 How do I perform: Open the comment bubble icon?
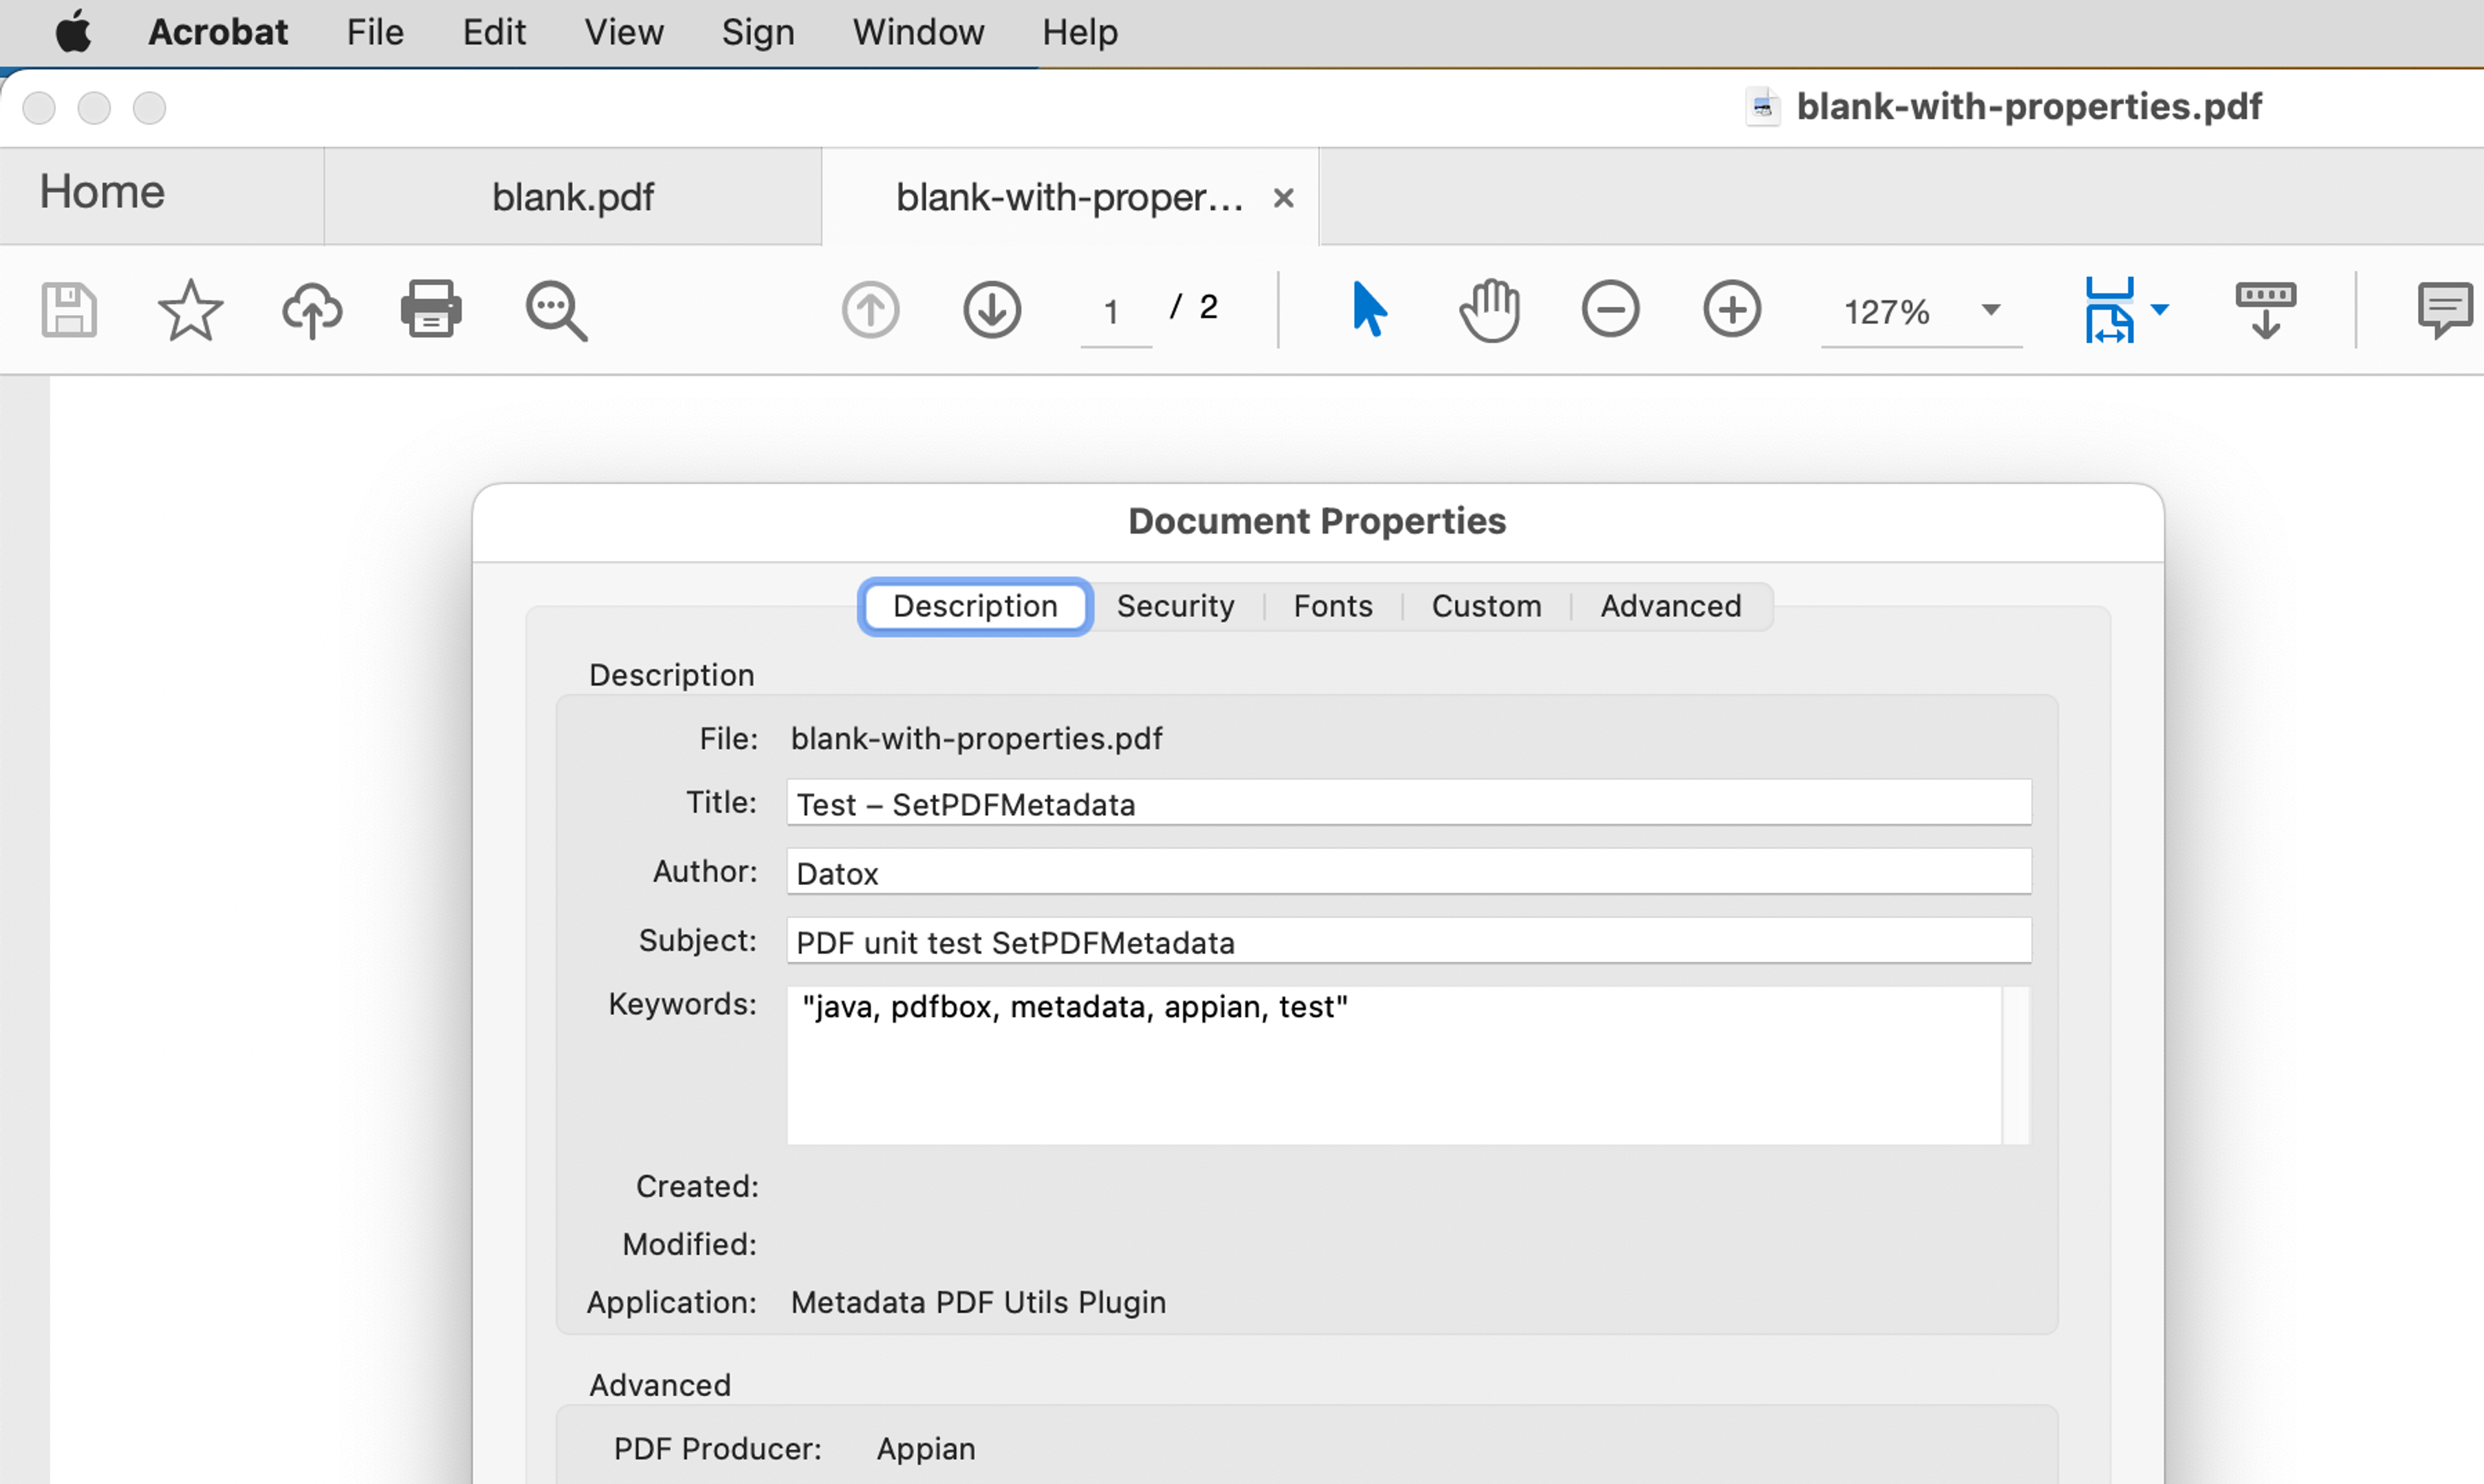(2445, 311)
